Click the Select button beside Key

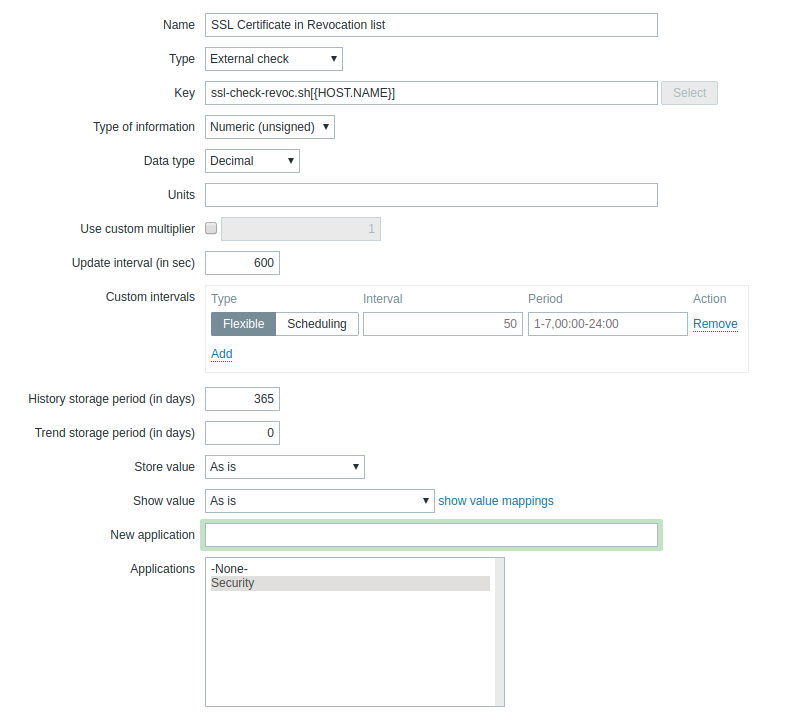click(689, 93)
